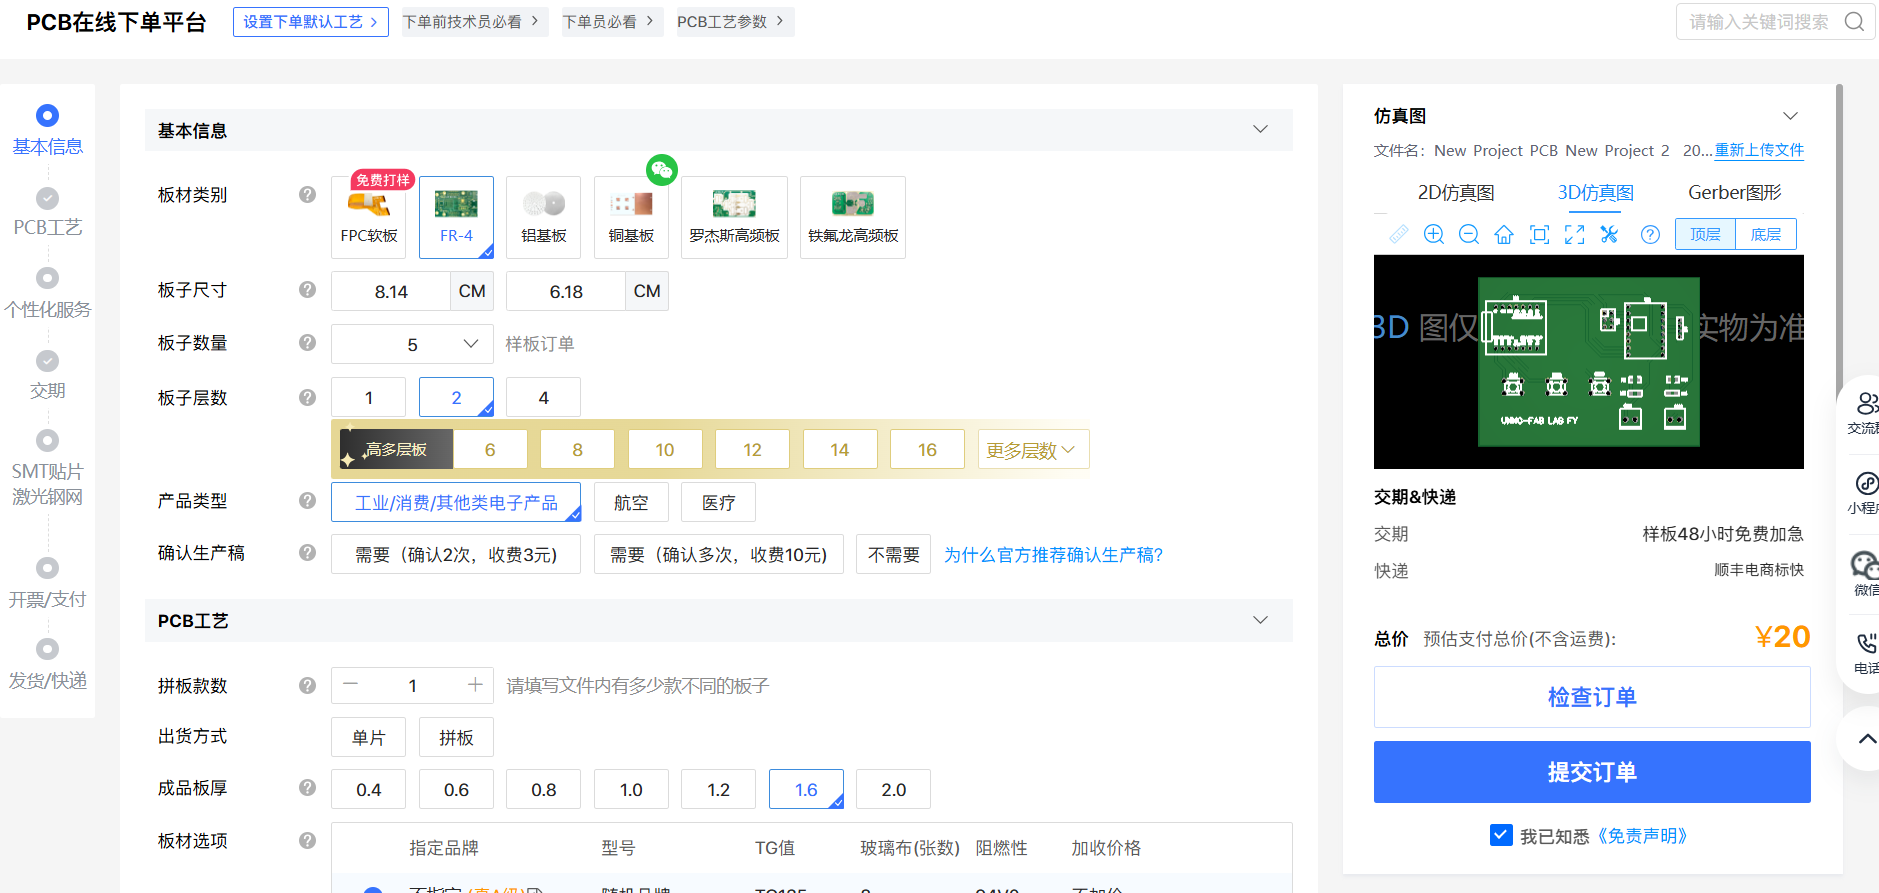Open the preview help question icon
1879x893 pixels.
1650,234
